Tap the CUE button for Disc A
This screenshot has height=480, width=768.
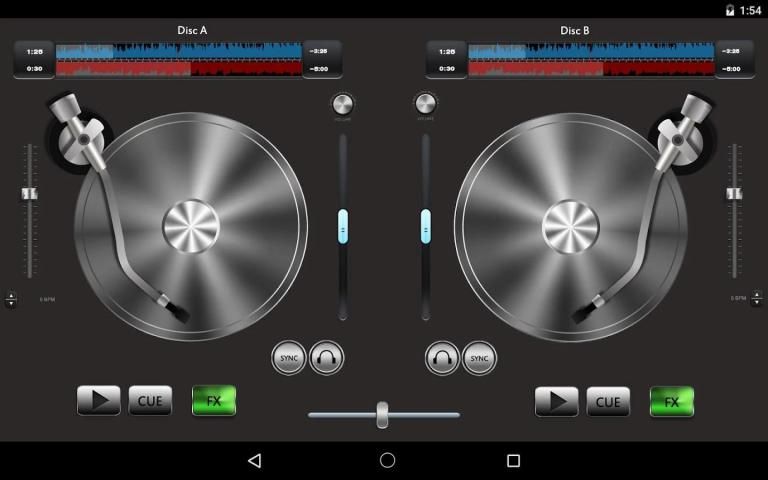[150, 401]
